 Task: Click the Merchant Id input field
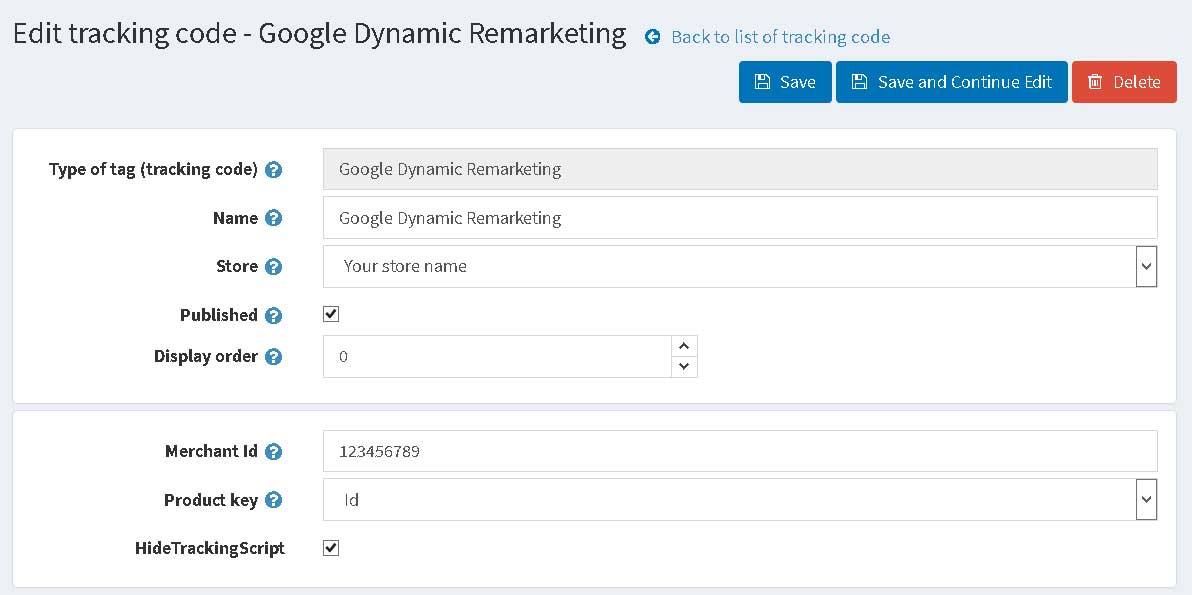740,451
